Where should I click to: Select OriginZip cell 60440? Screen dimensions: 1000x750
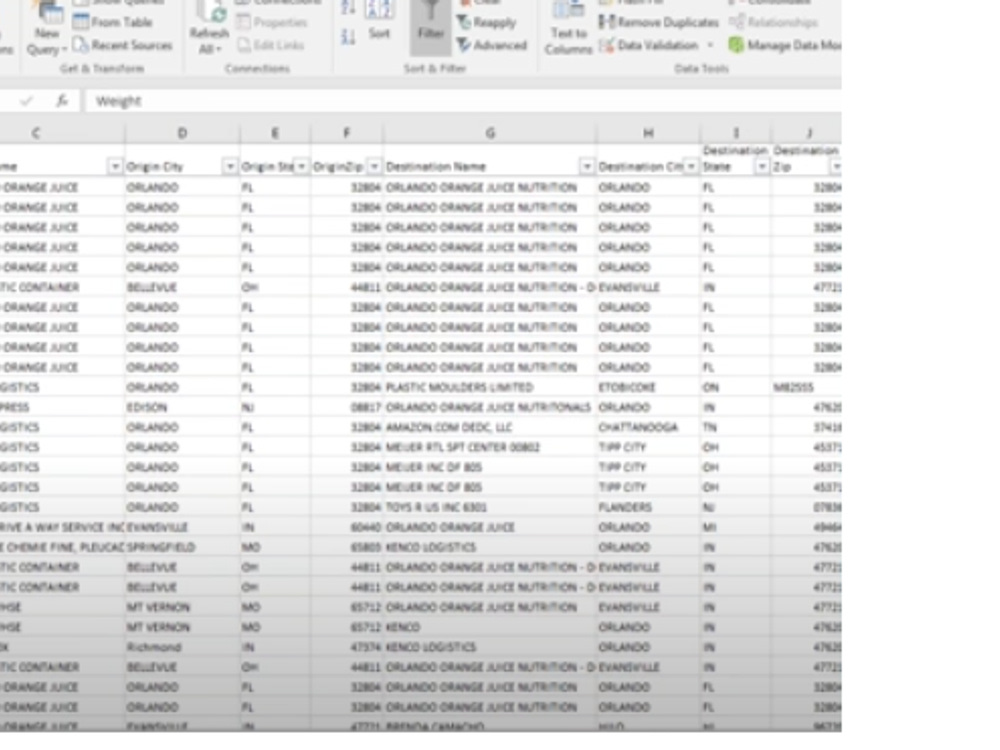pos(347,527)
